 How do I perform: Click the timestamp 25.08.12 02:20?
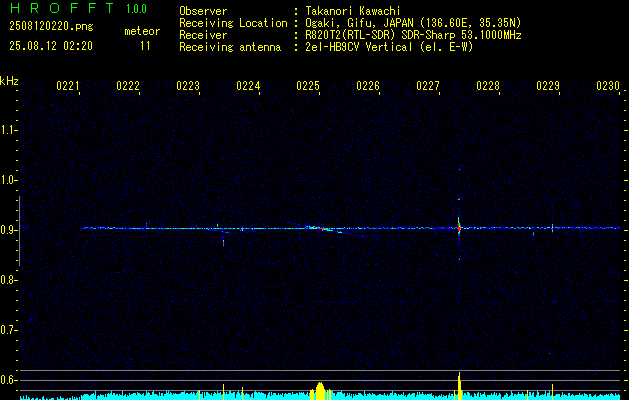tap(51, 46)
